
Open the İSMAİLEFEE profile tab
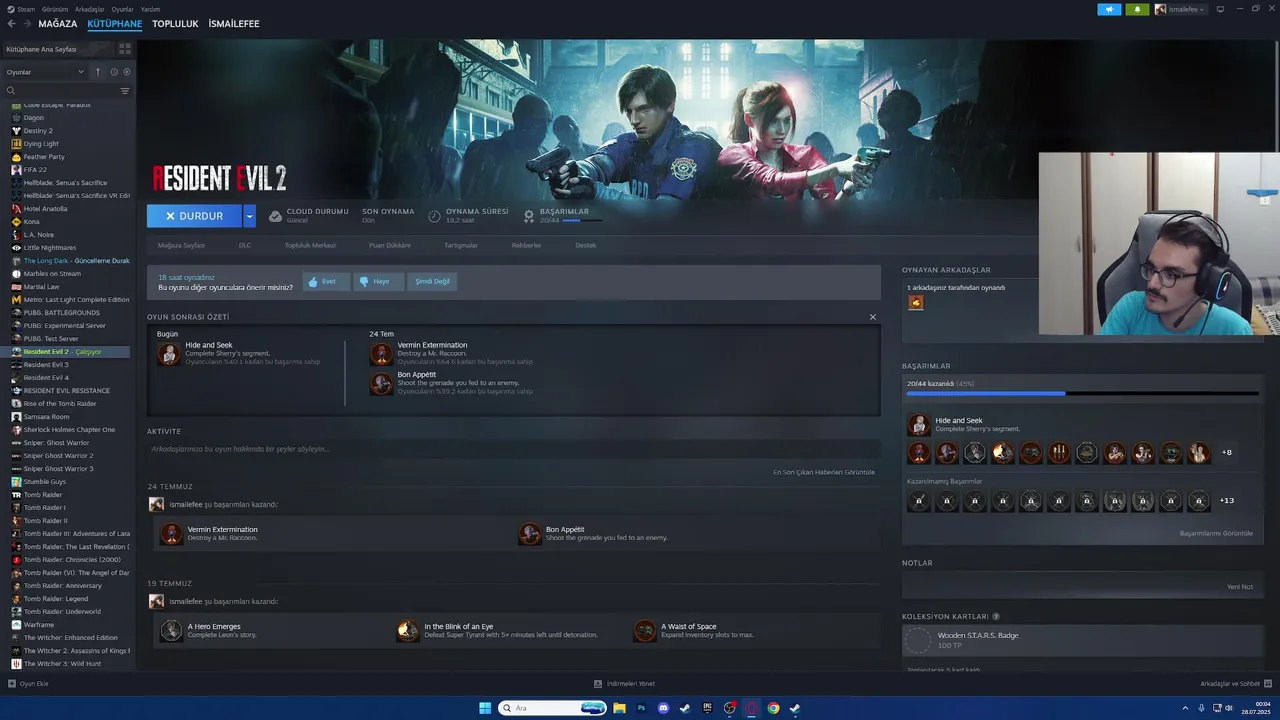point(234,24)
